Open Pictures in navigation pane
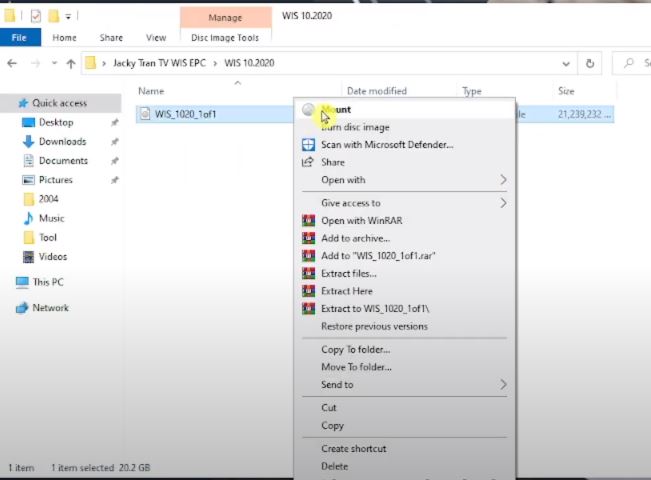This screenshot has width=651, height=480. (56, 180)
